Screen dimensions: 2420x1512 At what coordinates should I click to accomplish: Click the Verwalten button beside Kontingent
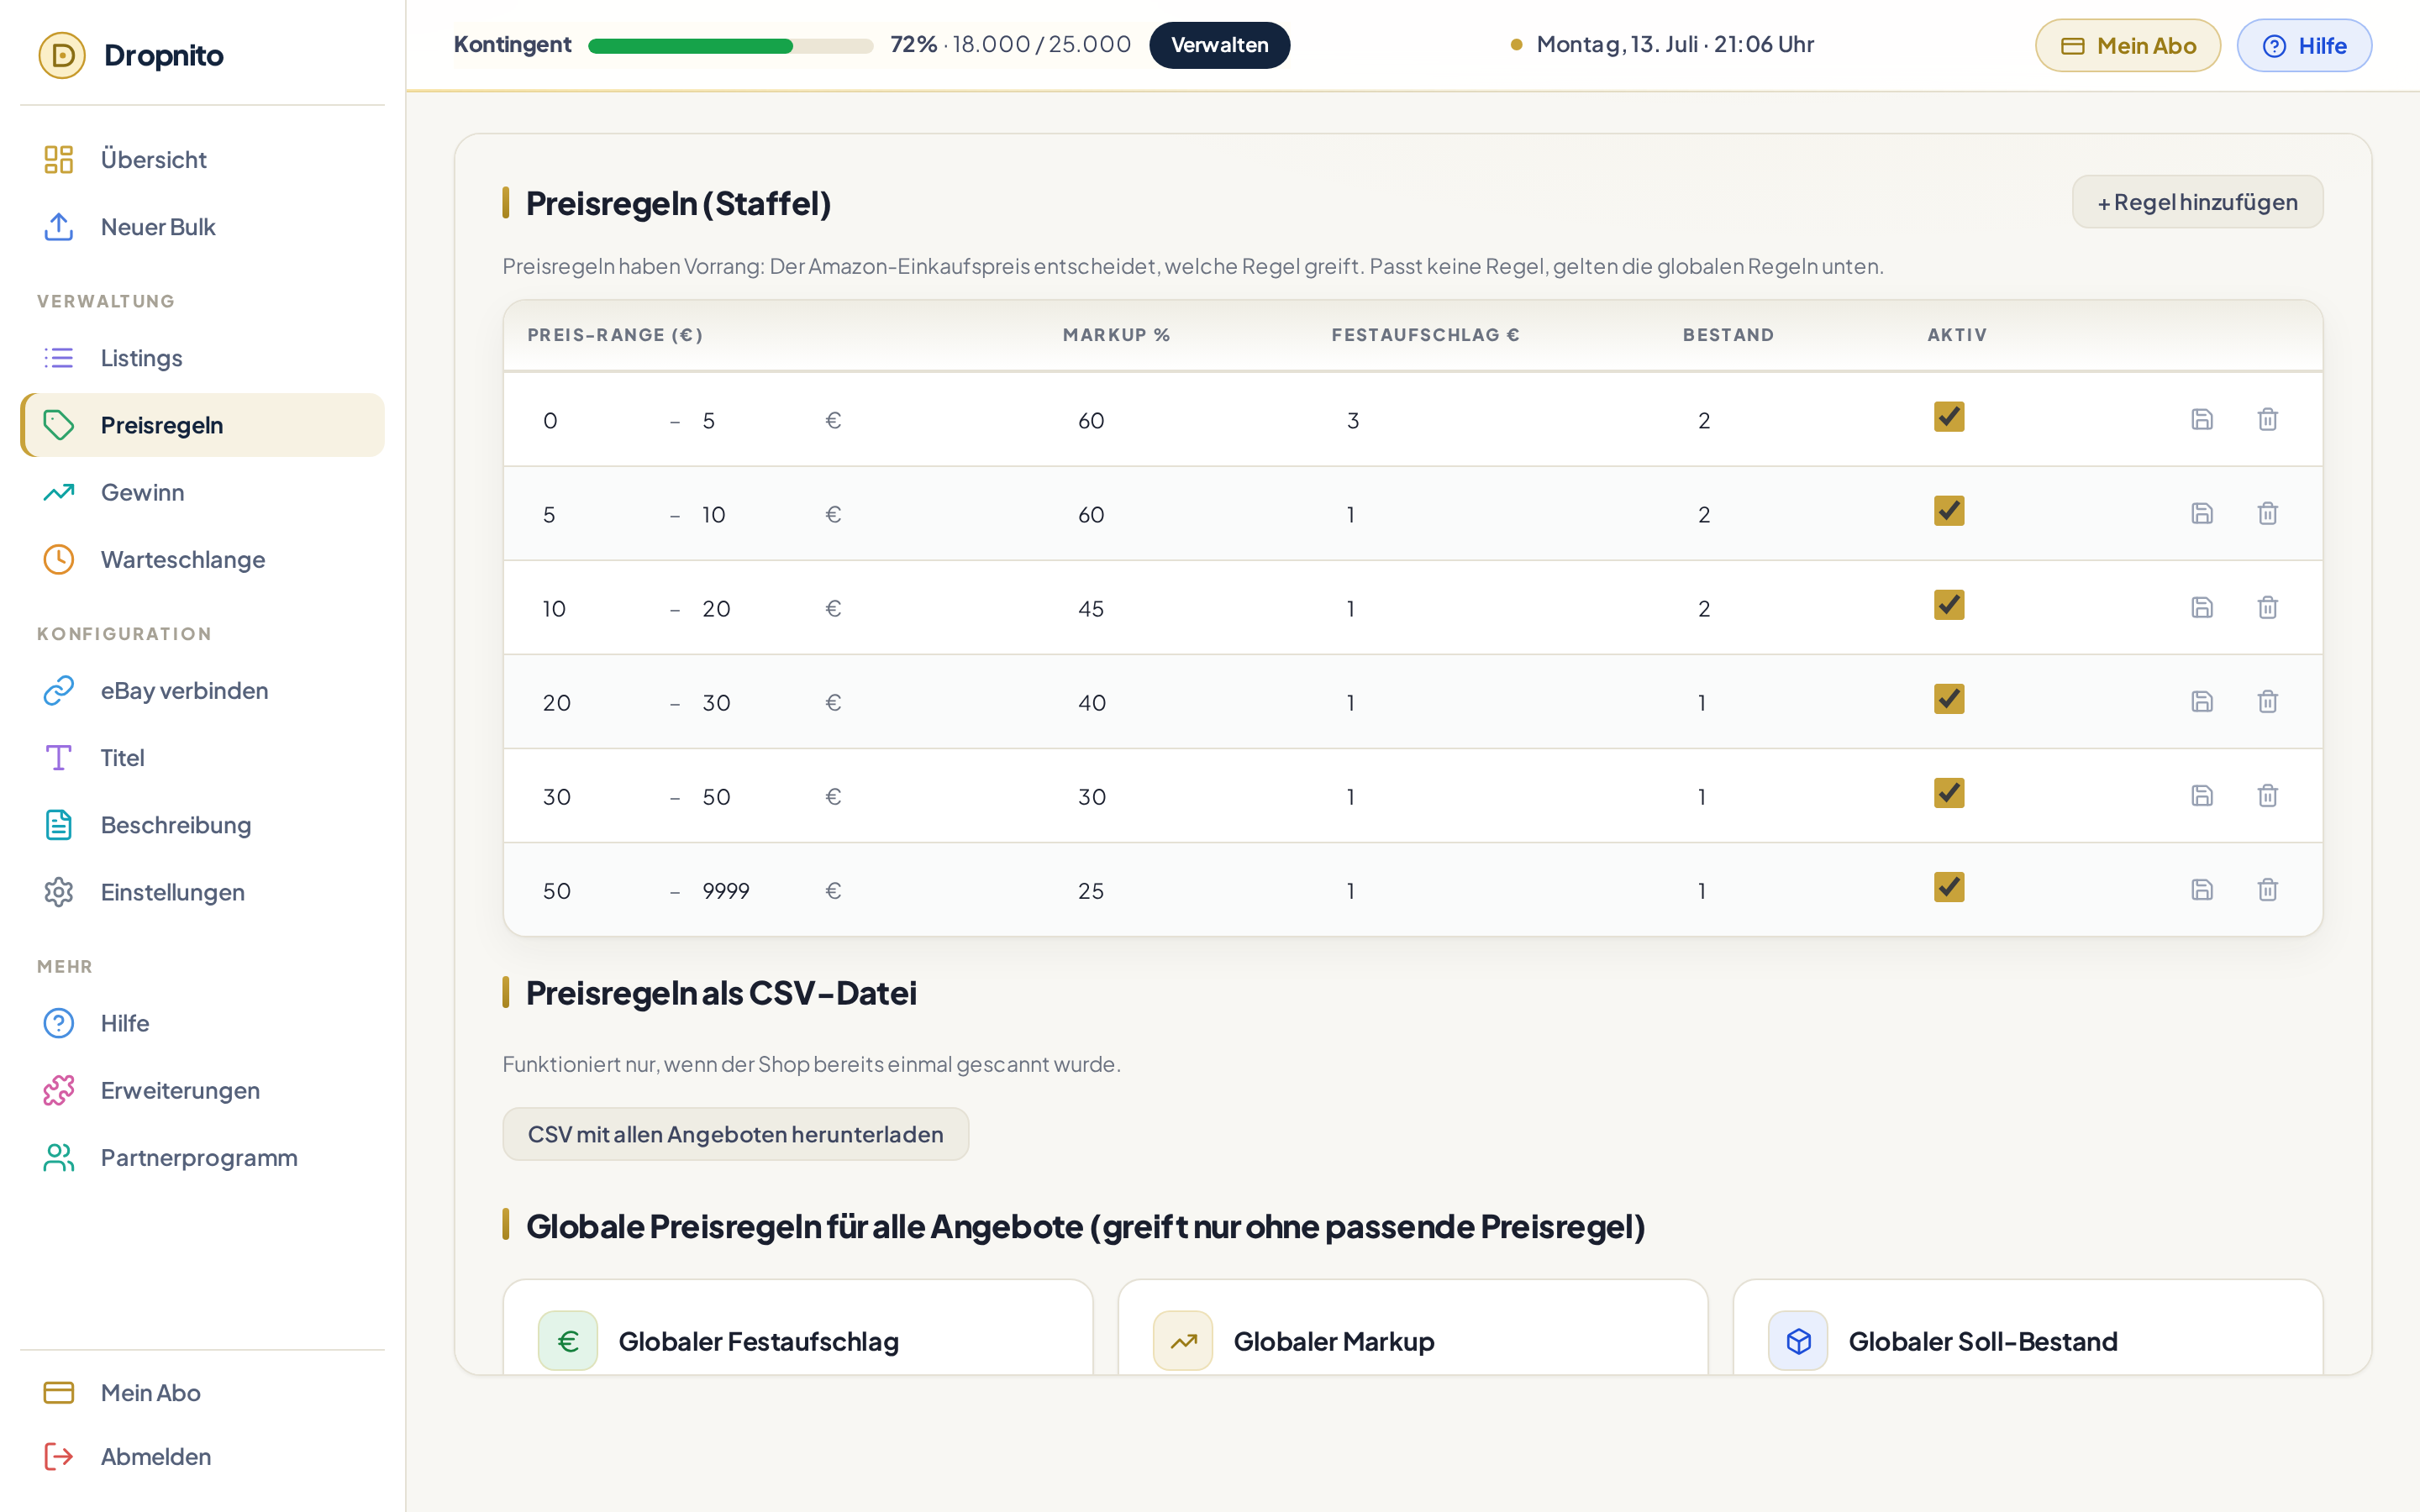[x=1219, y=45]
